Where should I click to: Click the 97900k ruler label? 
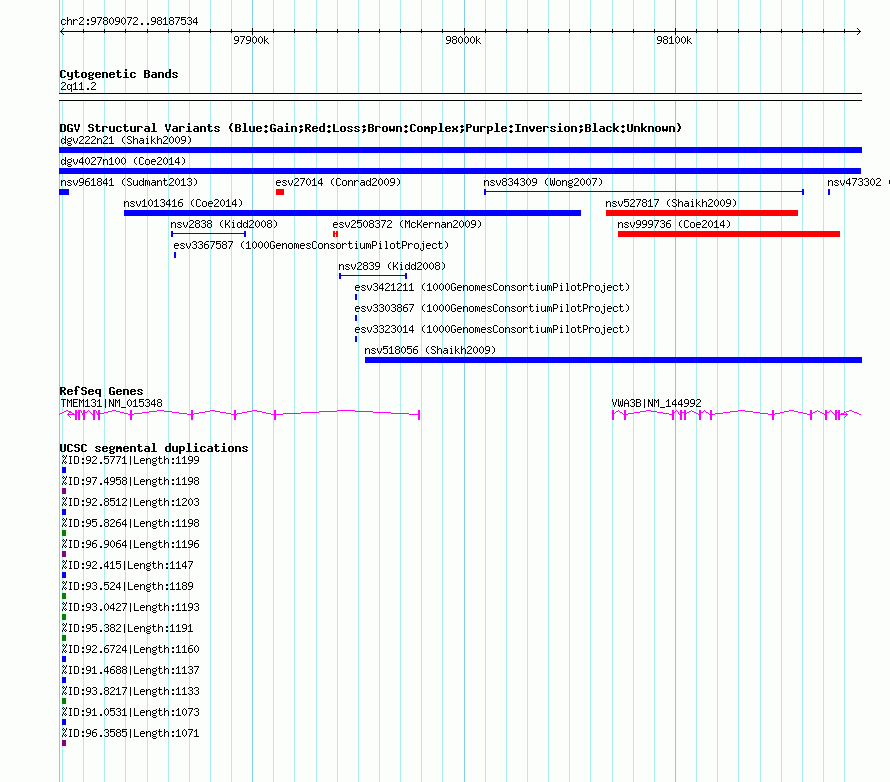pyautogui.click(x=251, y=40)
